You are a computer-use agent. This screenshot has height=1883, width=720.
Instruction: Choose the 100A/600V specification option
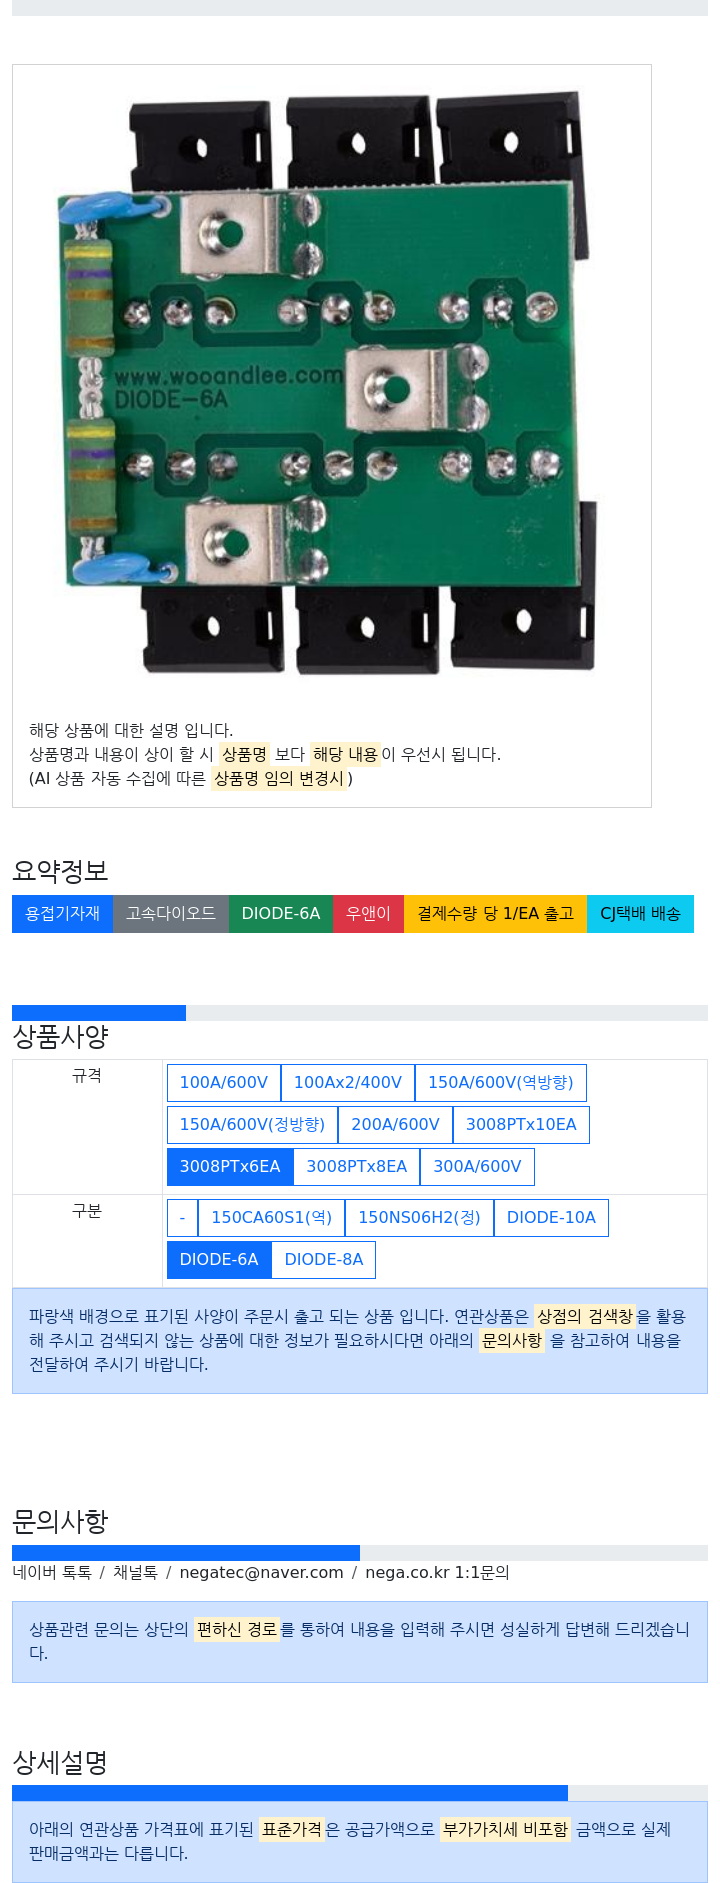coord(224,1083)
